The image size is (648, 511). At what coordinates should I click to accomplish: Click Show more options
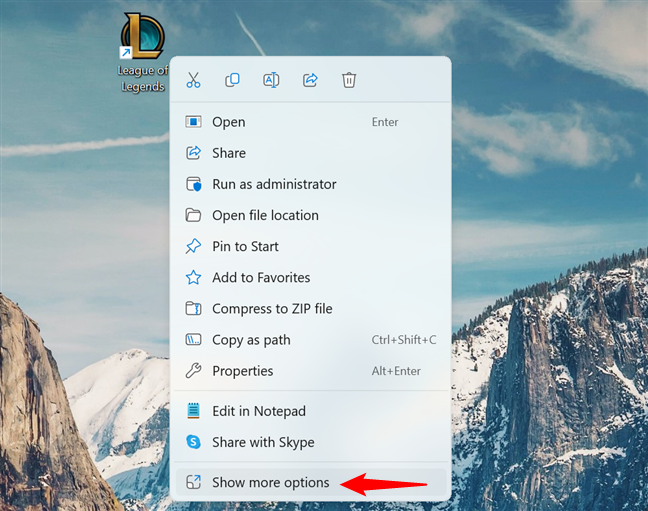click(310, 482)
